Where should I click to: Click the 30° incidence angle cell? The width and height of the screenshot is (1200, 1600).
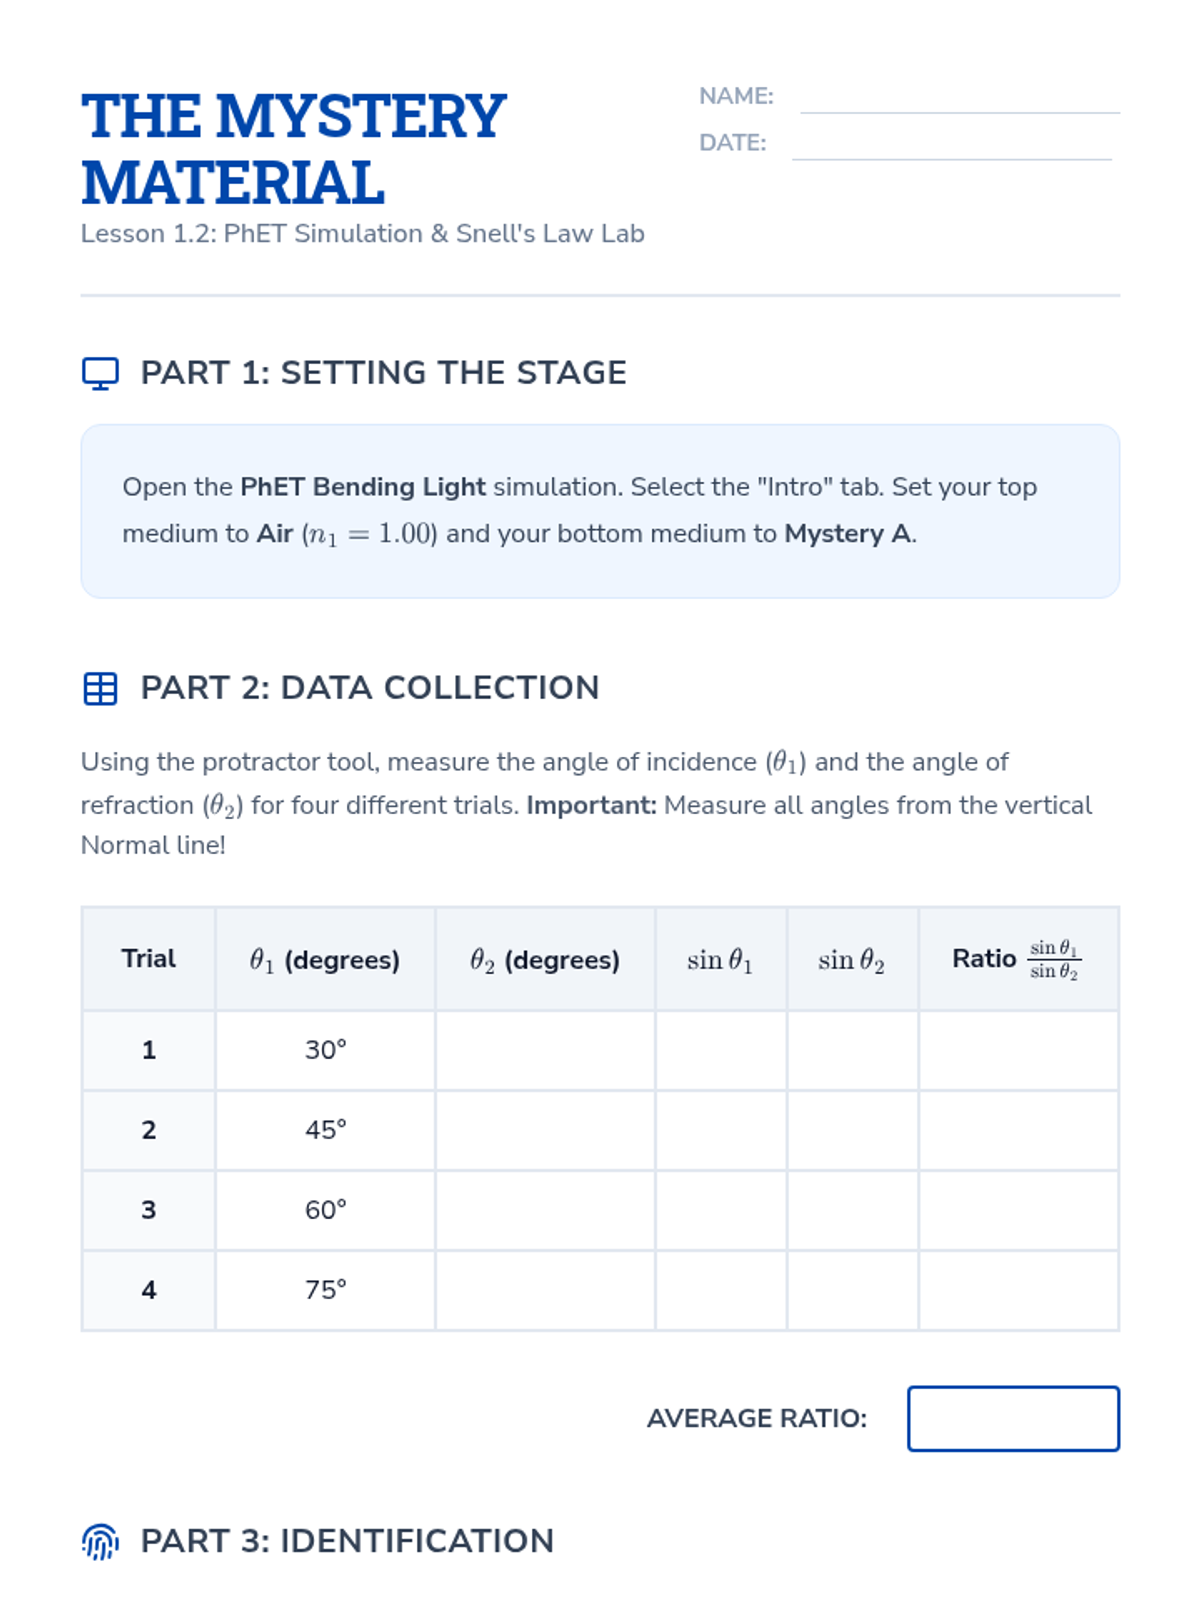pos(325,1050)
